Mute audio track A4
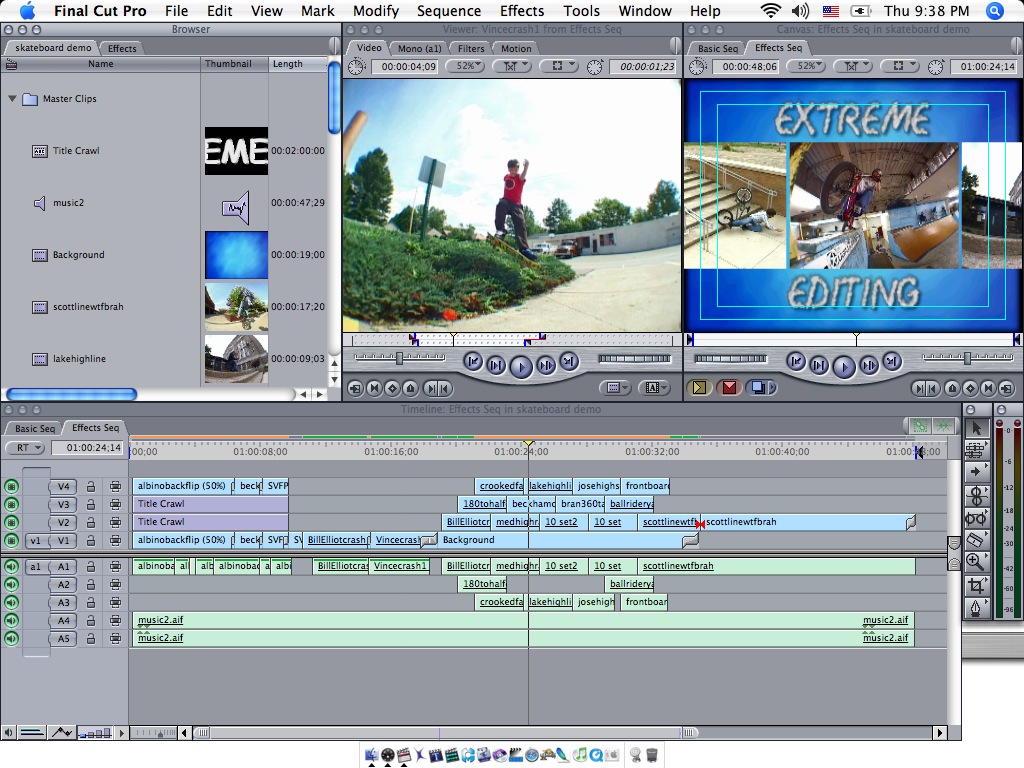Image resolution: width=1024 pixels, height=768 pixels. click(x=11, y=620)
